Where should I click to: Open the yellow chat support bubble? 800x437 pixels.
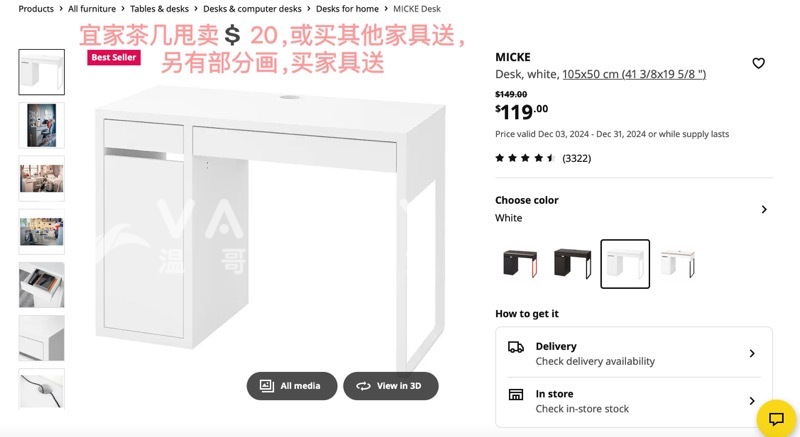[776, 419]
